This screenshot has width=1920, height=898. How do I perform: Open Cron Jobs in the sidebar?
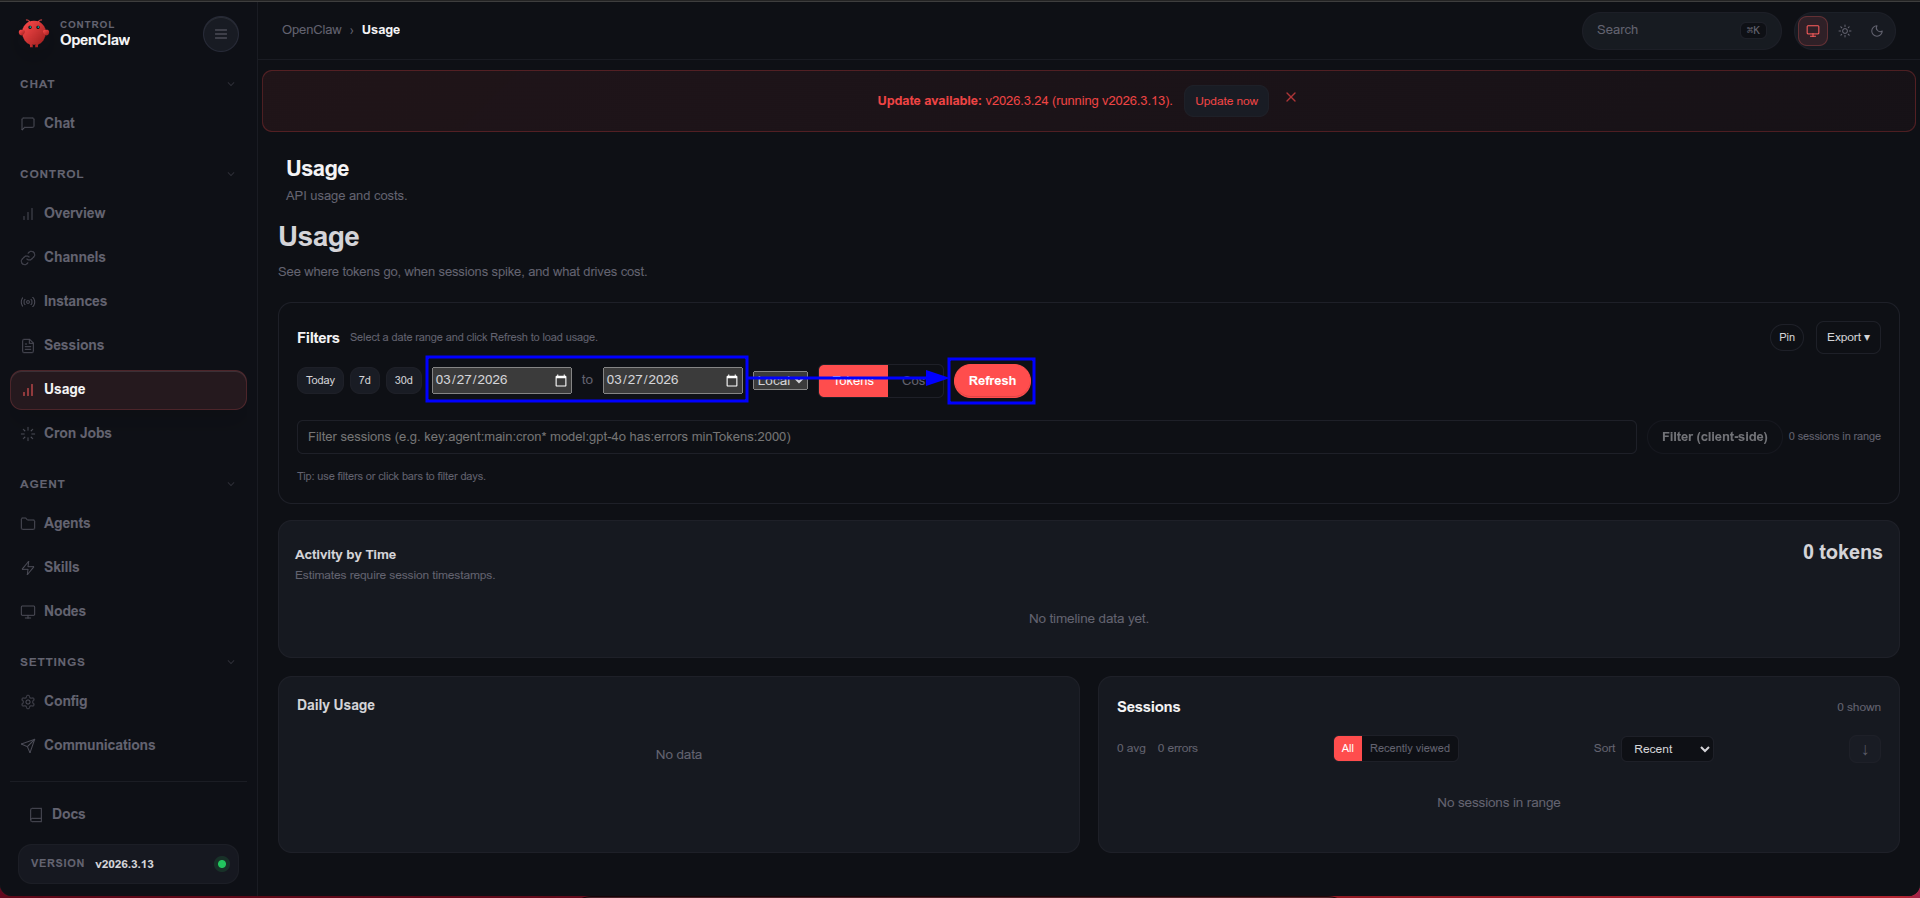(77, 433)
